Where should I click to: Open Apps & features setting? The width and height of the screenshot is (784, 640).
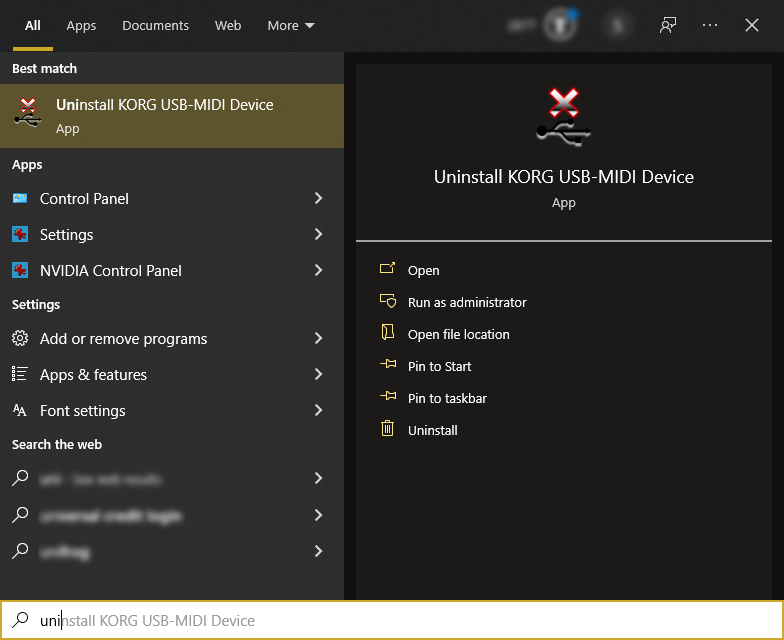coord(172,374)
